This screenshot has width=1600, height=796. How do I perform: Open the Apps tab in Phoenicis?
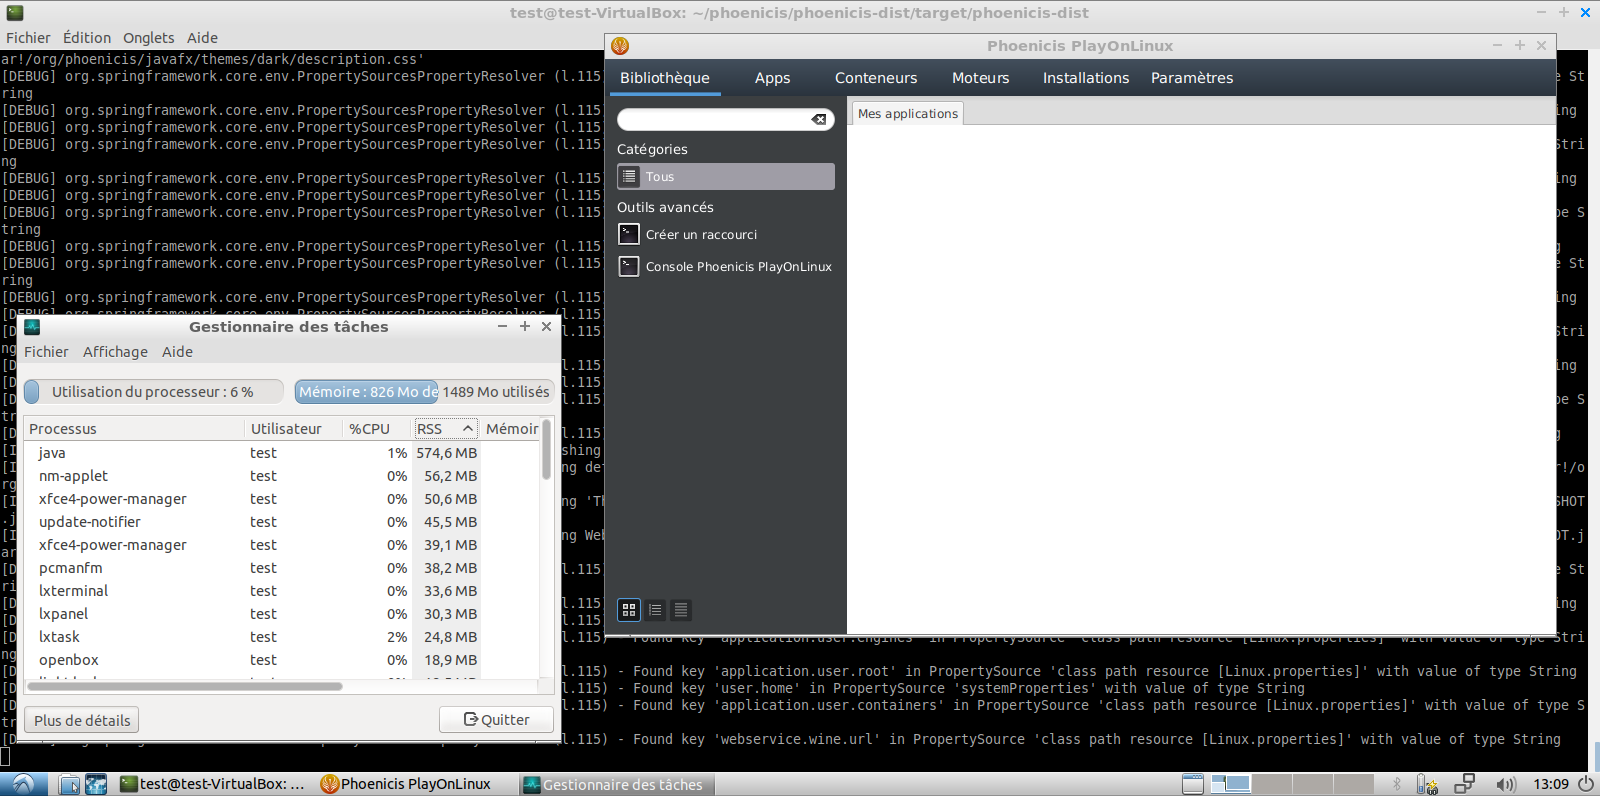pos(772,78)
